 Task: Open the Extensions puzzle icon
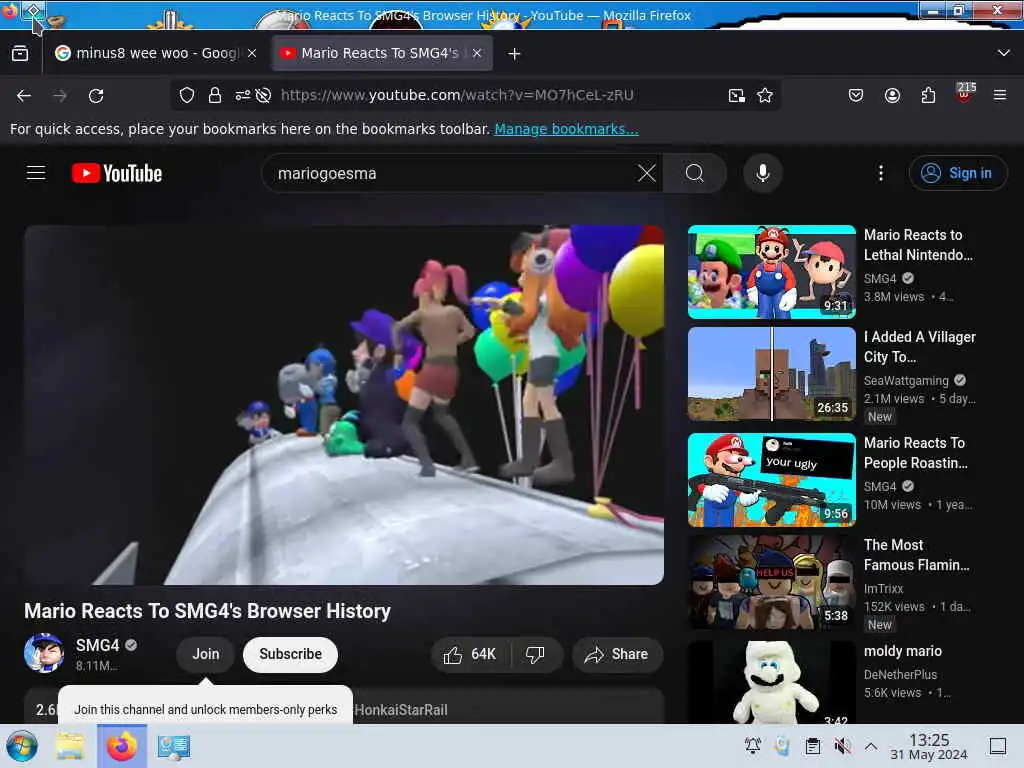pos(928,95)
